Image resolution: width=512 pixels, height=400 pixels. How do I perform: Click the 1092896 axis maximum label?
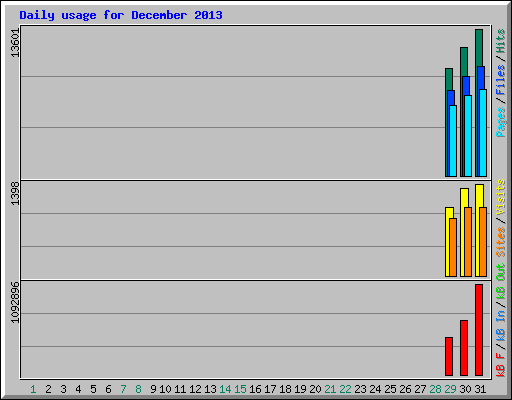15,303
